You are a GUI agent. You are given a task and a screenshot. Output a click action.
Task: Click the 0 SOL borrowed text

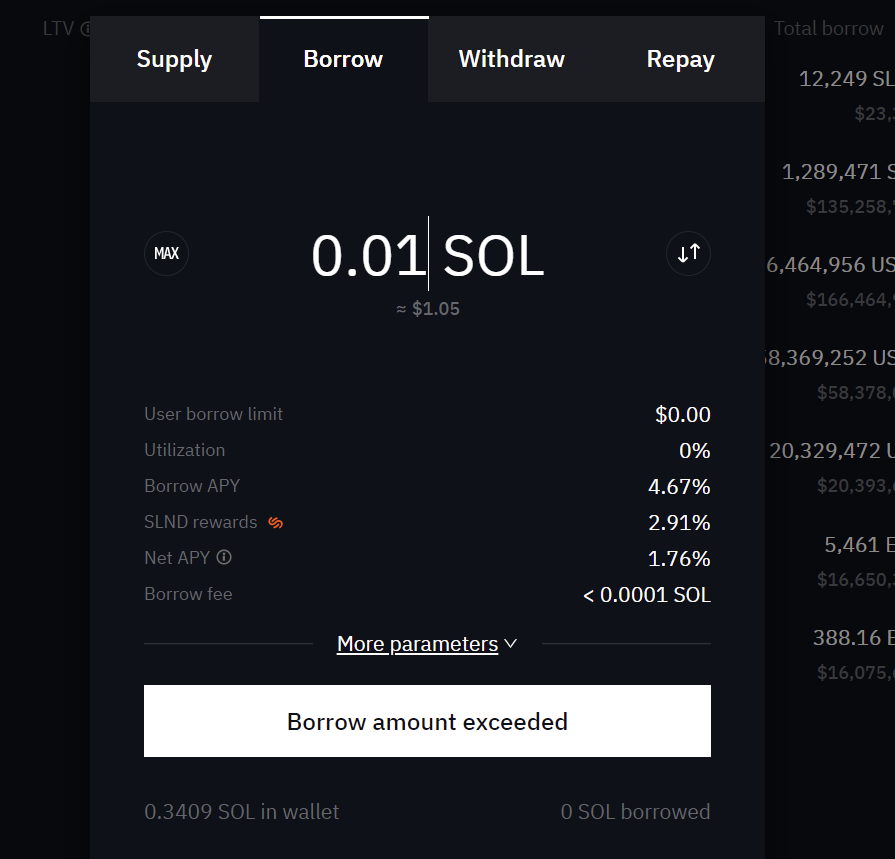pos(635,812)
